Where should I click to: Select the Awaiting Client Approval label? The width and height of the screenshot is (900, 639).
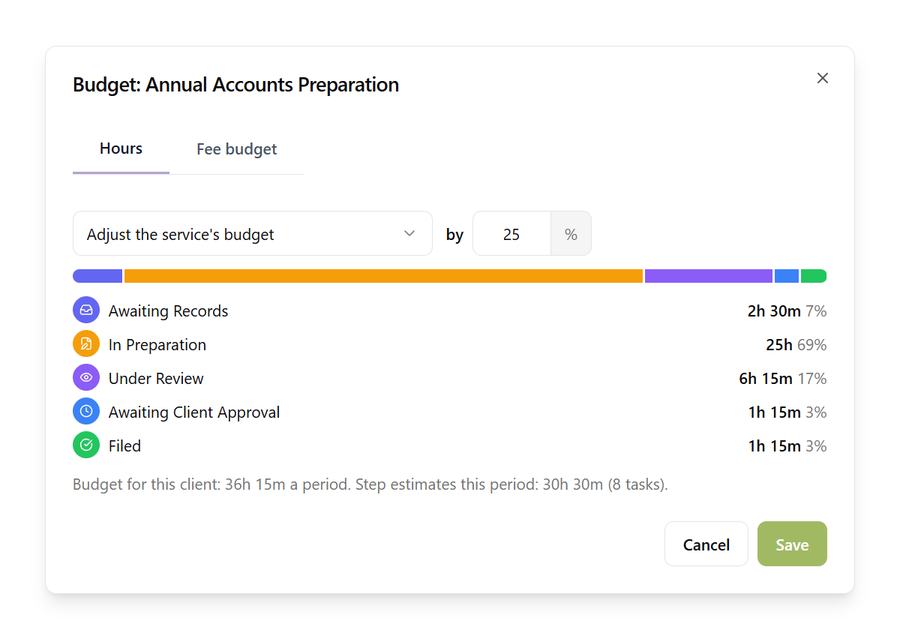point(194,413)
